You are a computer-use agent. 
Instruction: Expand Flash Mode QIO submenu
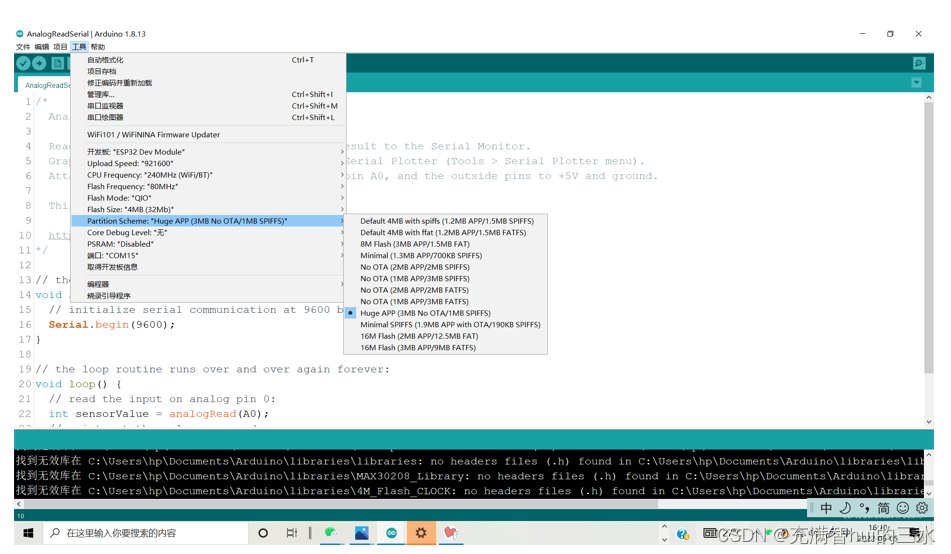(x=208, y=198)
